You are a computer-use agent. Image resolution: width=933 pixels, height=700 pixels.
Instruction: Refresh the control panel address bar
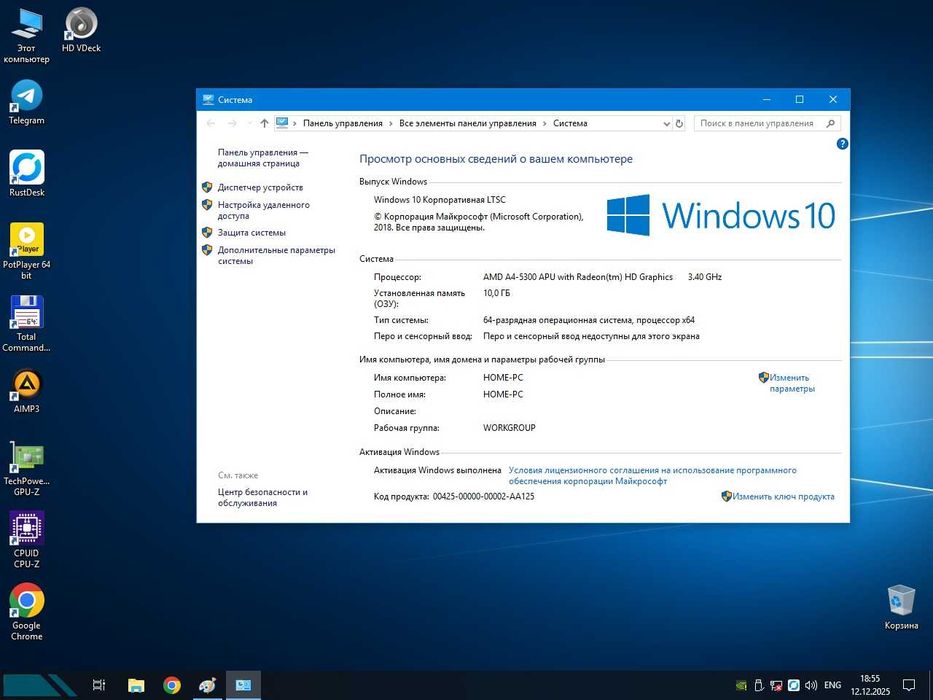point(679,124)
